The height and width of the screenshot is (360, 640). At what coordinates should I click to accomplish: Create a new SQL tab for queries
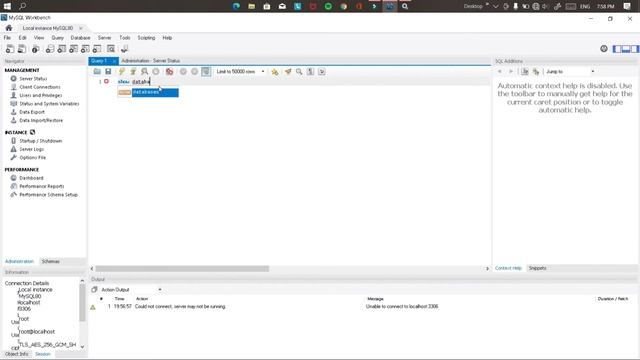[10, 49]
